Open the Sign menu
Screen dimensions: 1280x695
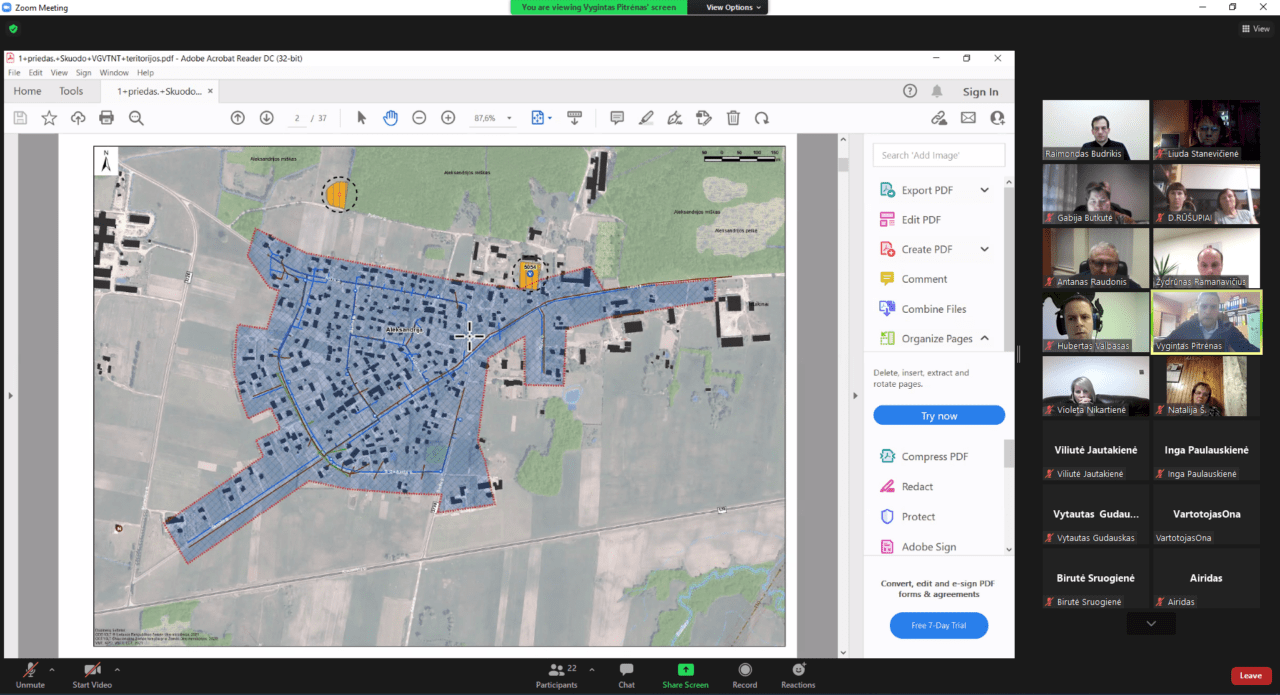(x=84, y=73)
